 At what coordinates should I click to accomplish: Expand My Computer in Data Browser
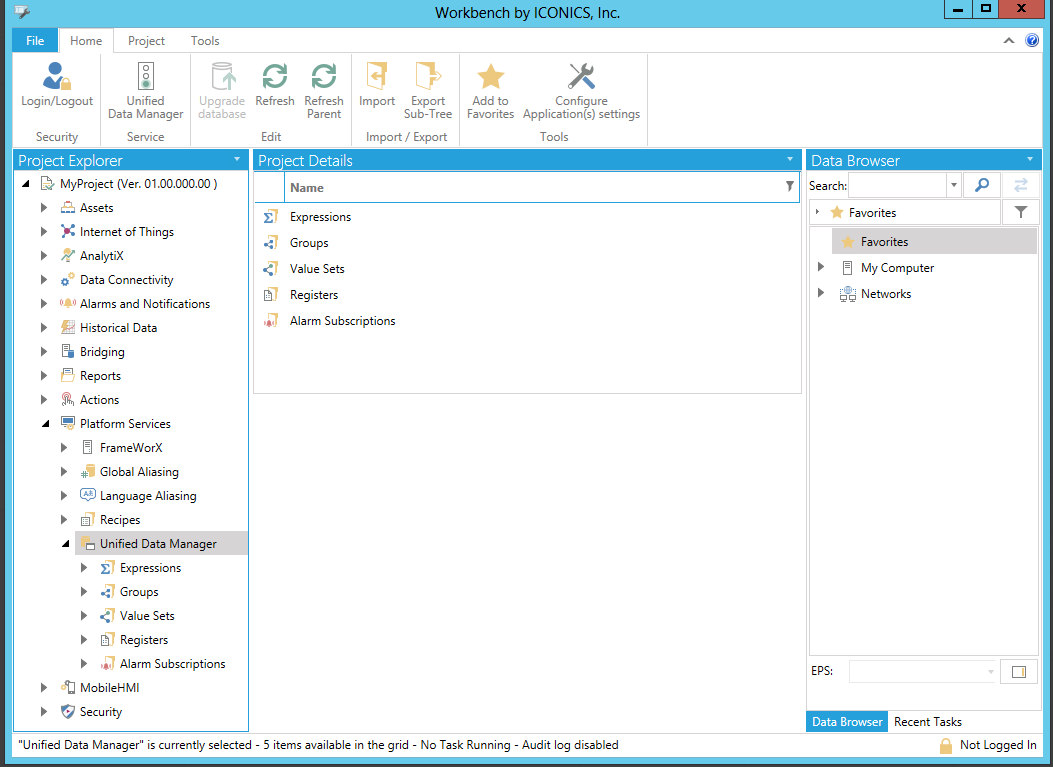coord(821,268)
